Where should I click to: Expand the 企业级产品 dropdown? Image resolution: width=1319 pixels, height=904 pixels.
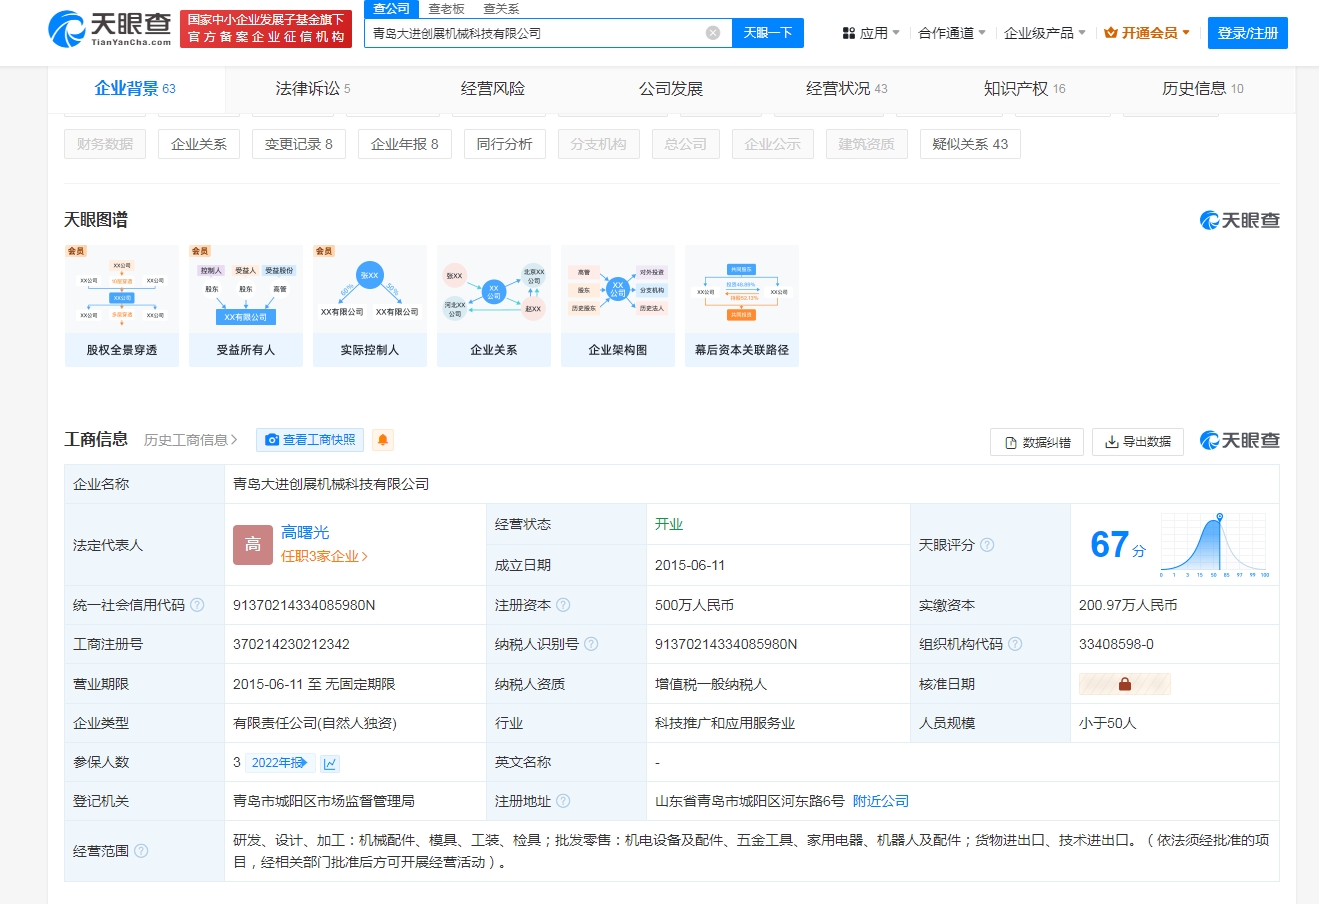(1045, 33)
